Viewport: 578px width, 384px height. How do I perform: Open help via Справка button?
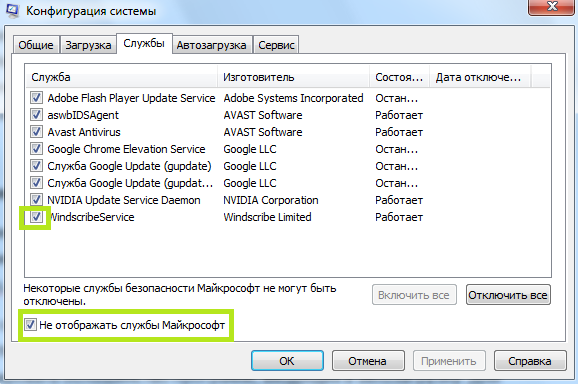pos(530,361)
